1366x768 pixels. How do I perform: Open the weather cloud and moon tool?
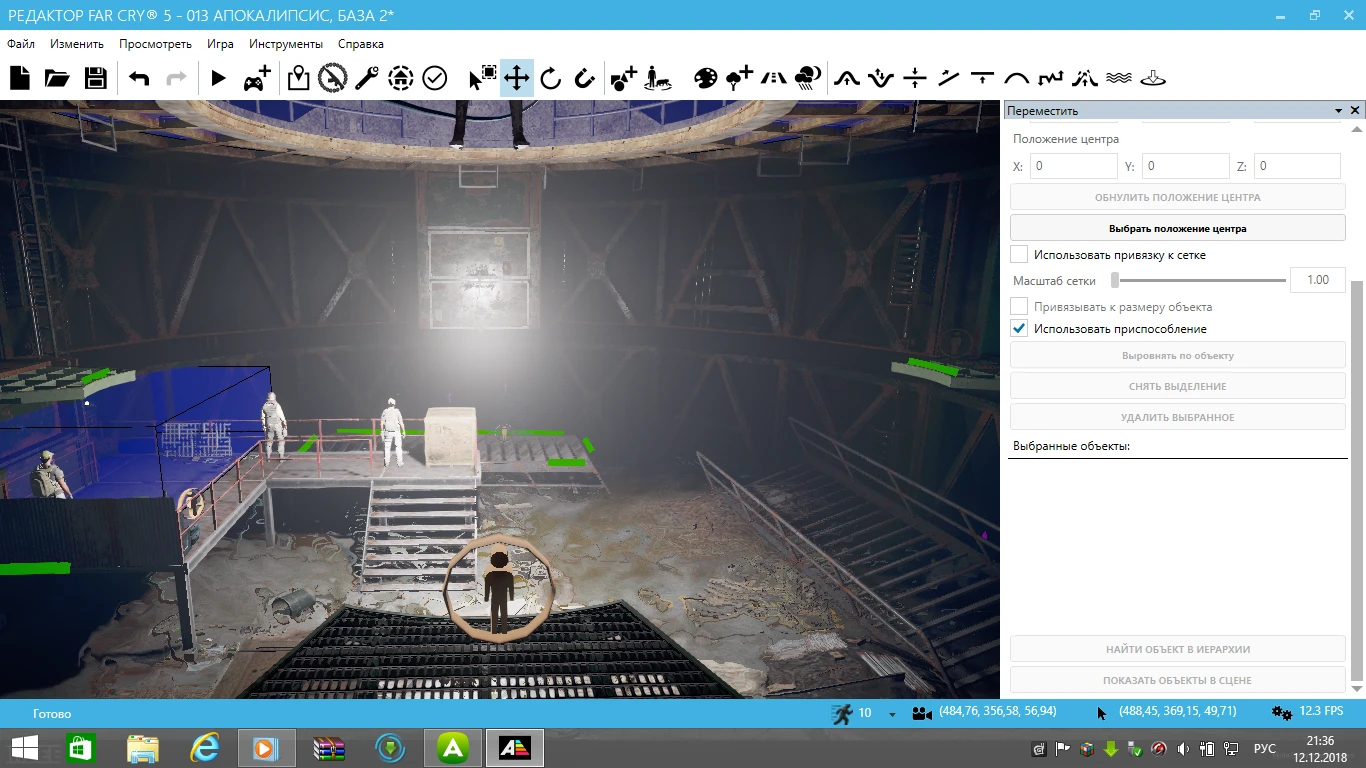pyautogui.click(x=808, y=78)
